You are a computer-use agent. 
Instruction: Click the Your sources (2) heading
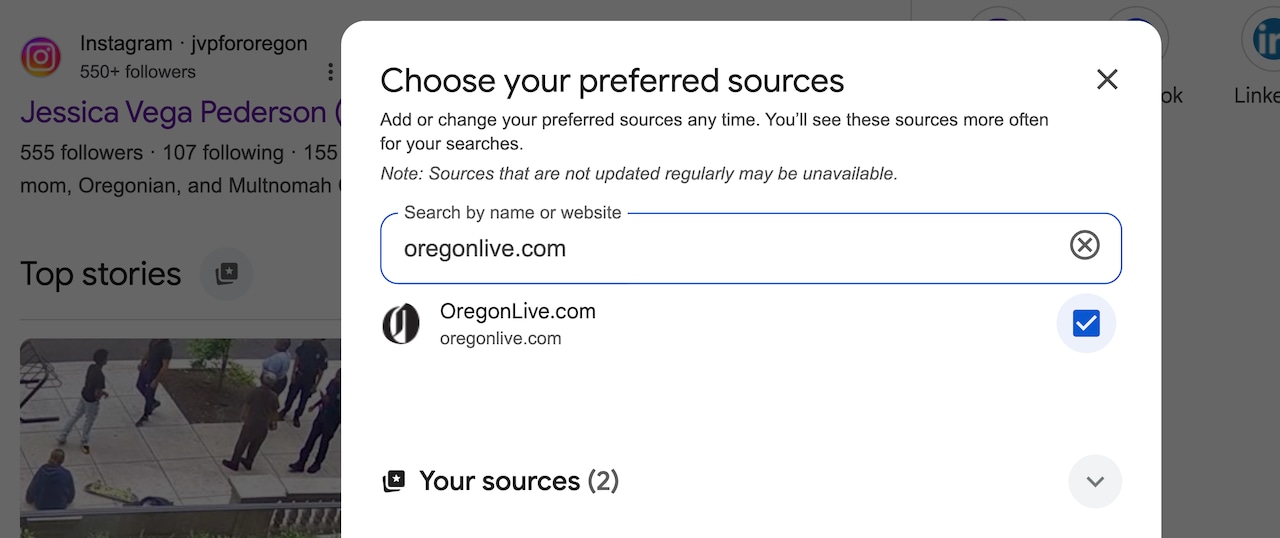(519, 481)
